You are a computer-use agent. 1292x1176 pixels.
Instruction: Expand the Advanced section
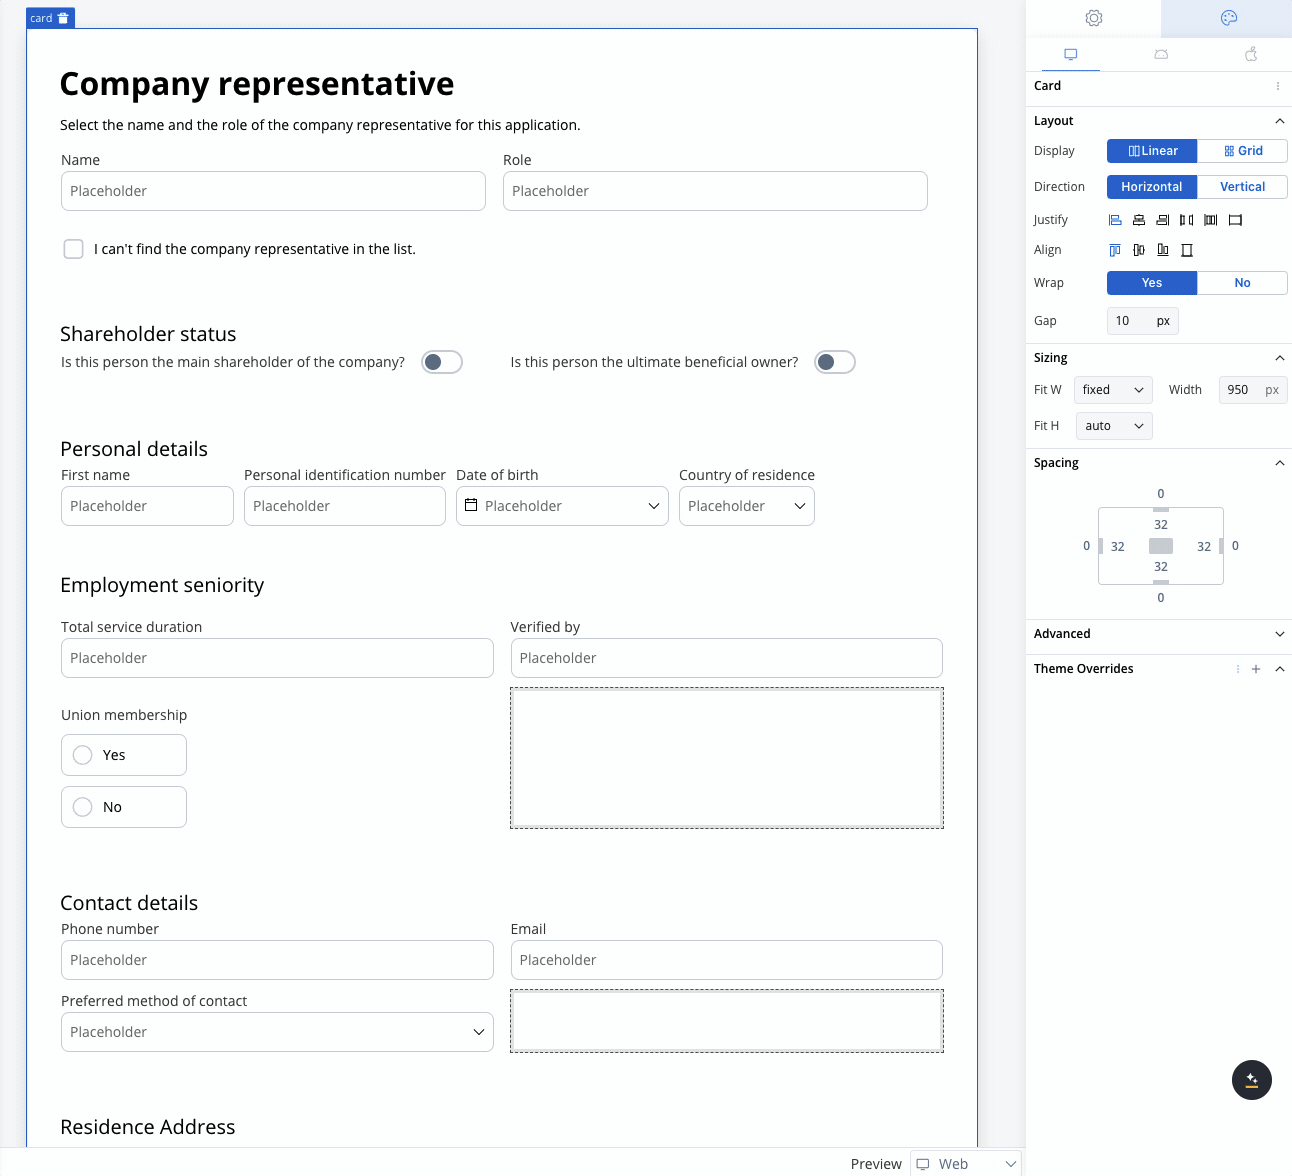click(x=1280, y=634)
